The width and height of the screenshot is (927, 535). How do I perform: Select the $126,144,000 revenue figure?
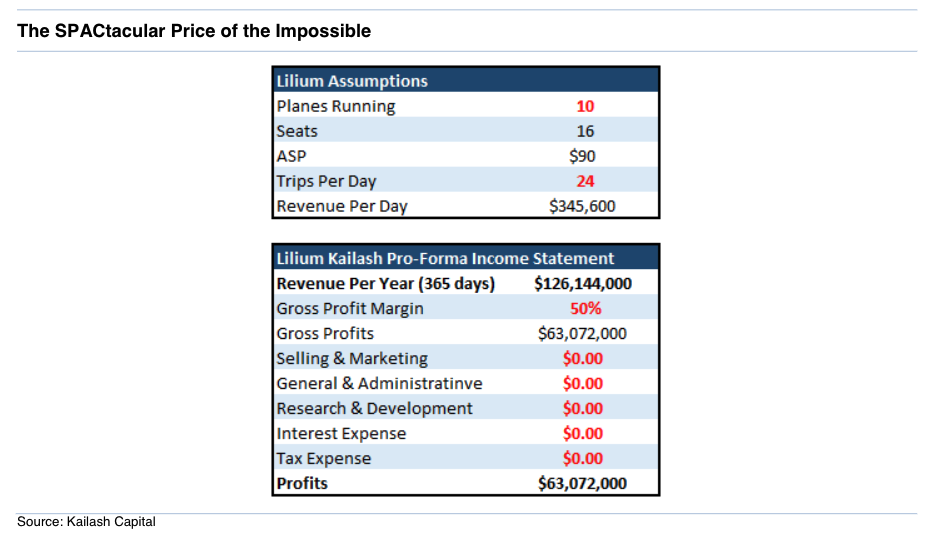pos(582,283)
